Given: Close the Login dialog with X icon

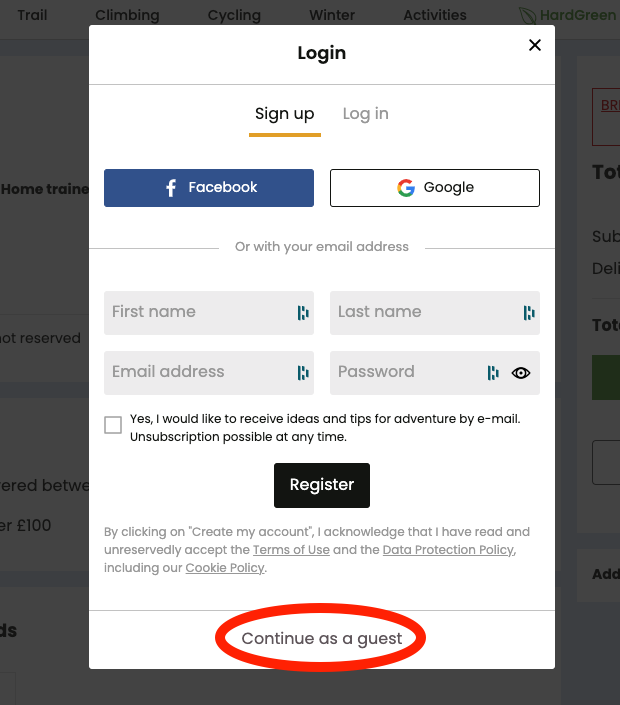Looking at the screenshot, I should [535, 45].
